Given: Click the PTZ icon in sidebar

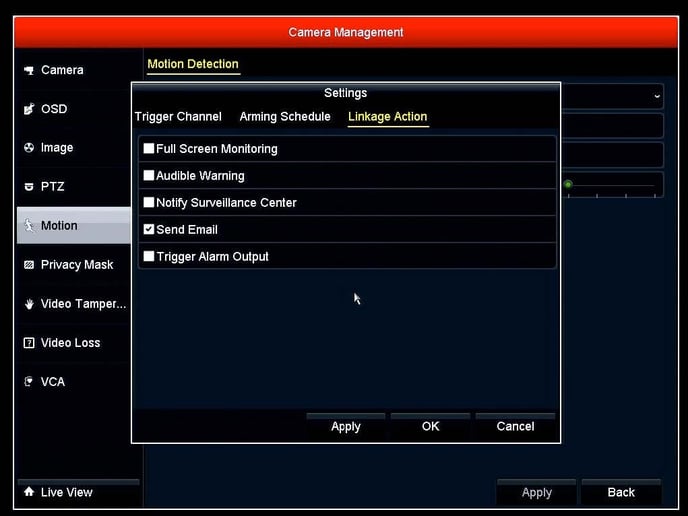Looking at the screenshot, I should pos(29,187).
